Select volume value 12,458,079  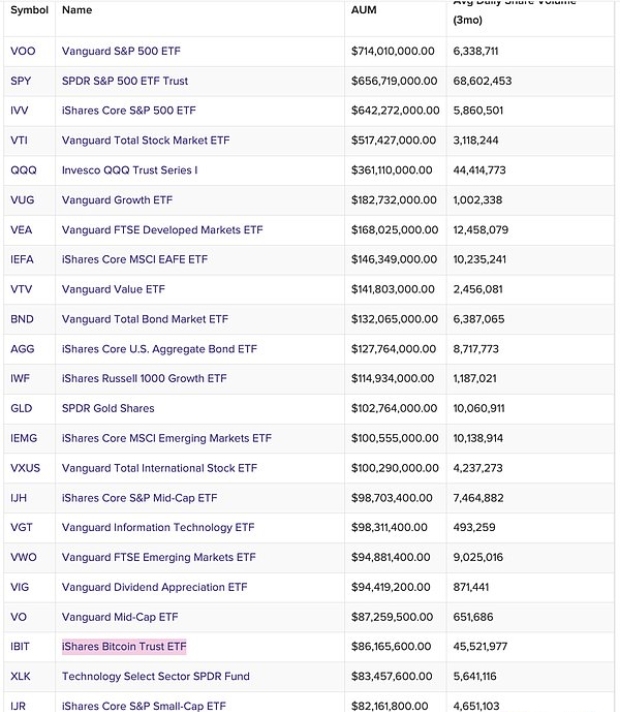(x=481, y=230)
